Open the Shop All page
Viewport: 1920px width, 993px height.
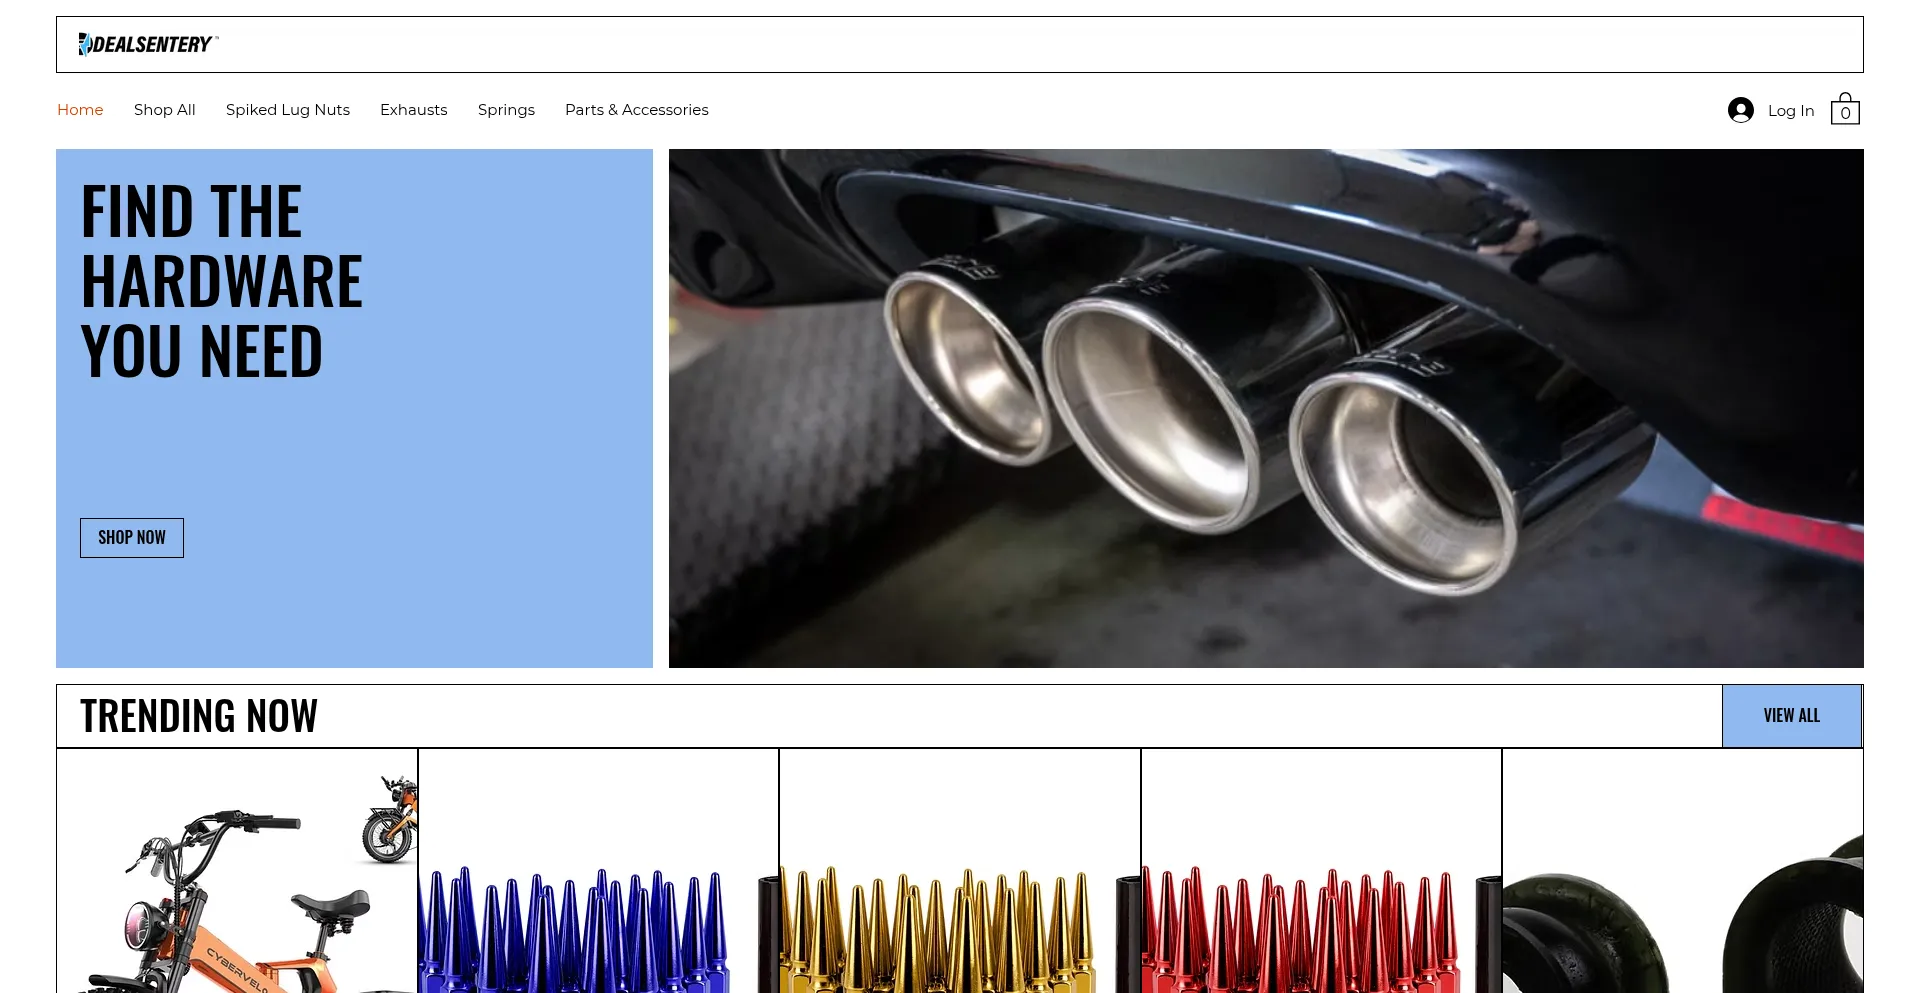tap(164, 110)
